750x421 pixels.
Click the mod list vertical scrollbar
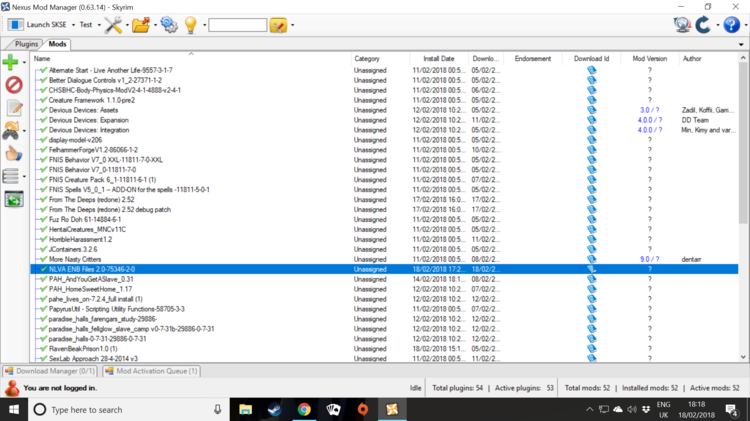(x=743, y=144)
